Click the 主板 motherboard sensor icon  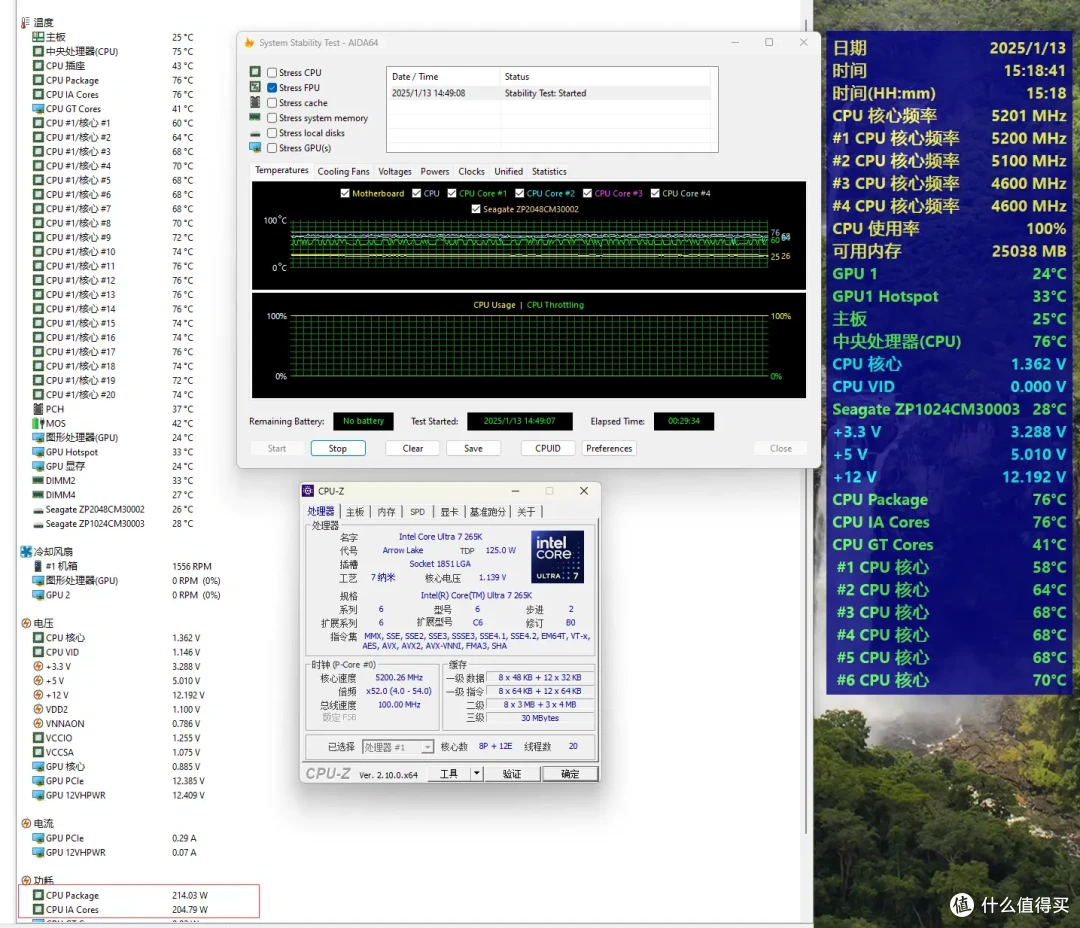39,37
